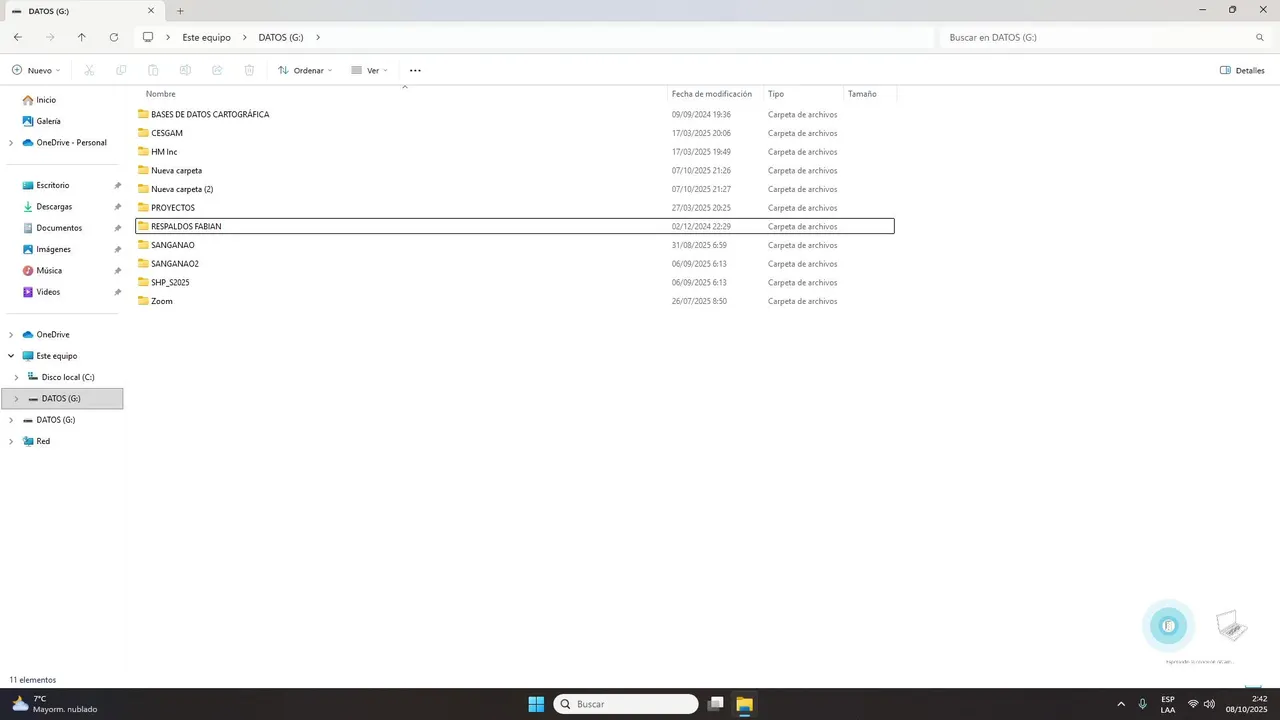1280x720 pixels.
Task: Expand the Disco local (C:) tree node
Action: [16, 377]
